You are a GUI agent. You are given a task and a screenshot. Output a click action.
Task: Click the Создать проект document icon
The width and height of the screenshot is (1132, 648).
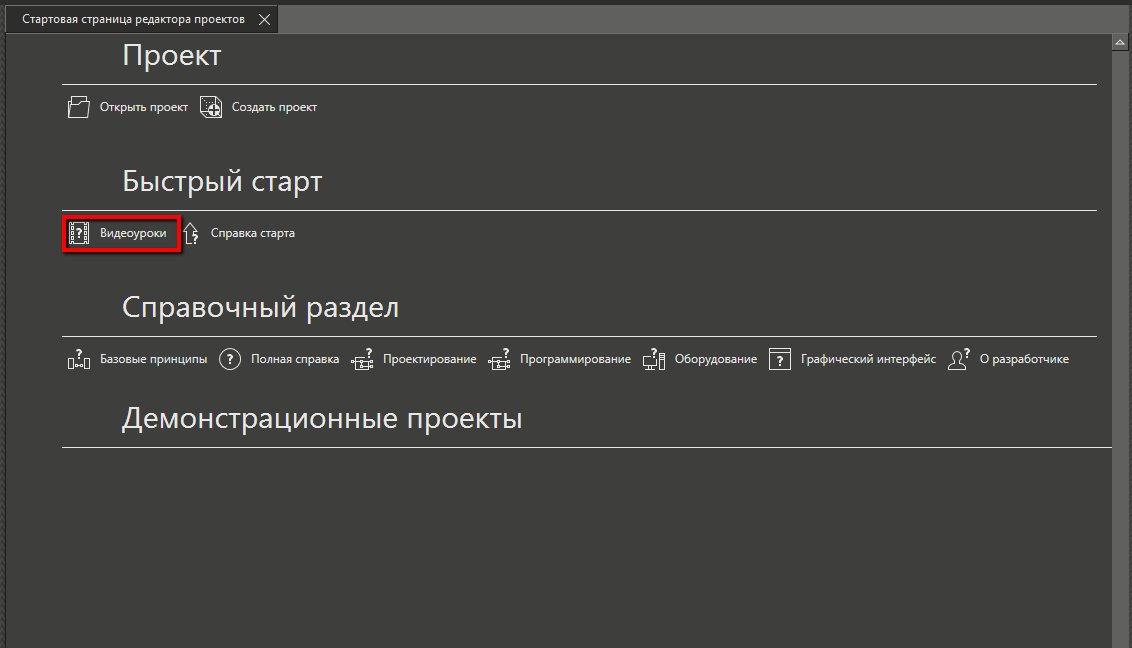tap(210, 106)
